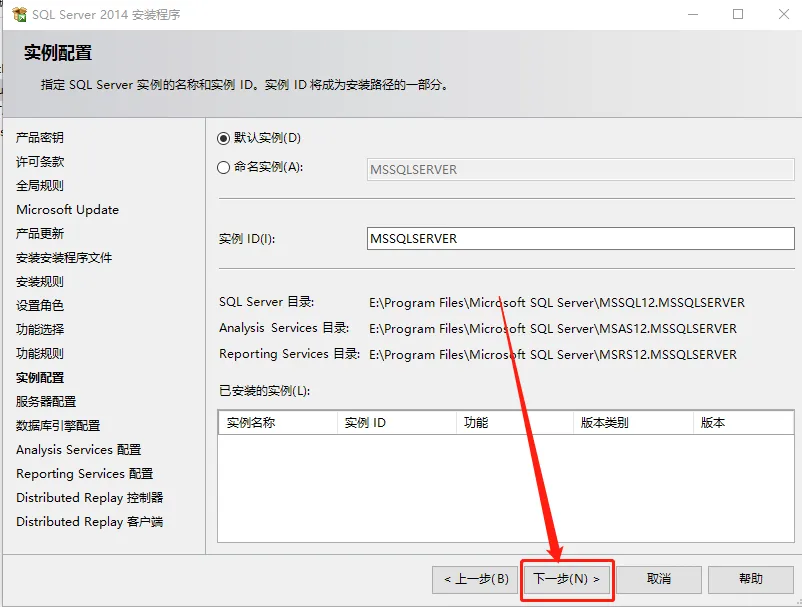Go to 功能选择 step
802x607 pixels.
pos(40,329)
